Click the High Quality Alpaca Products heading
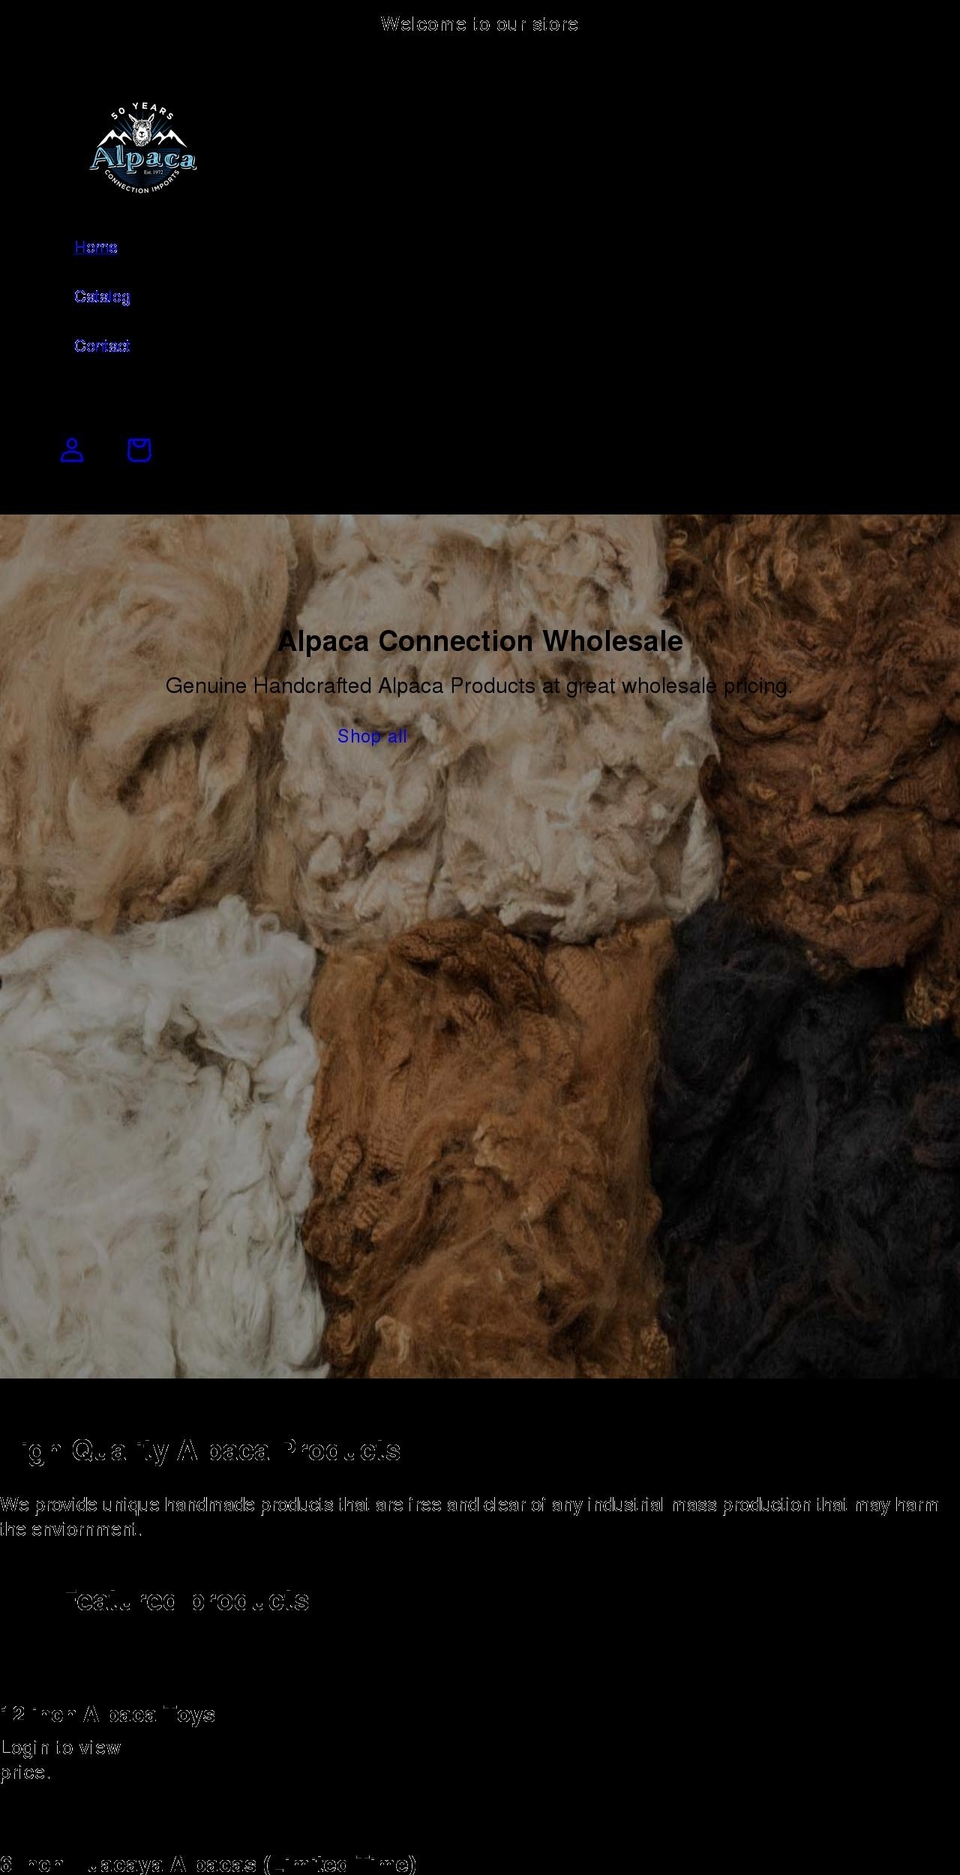The width and height of the screenshot is (960, 1875). click(x=200, y=1450)
